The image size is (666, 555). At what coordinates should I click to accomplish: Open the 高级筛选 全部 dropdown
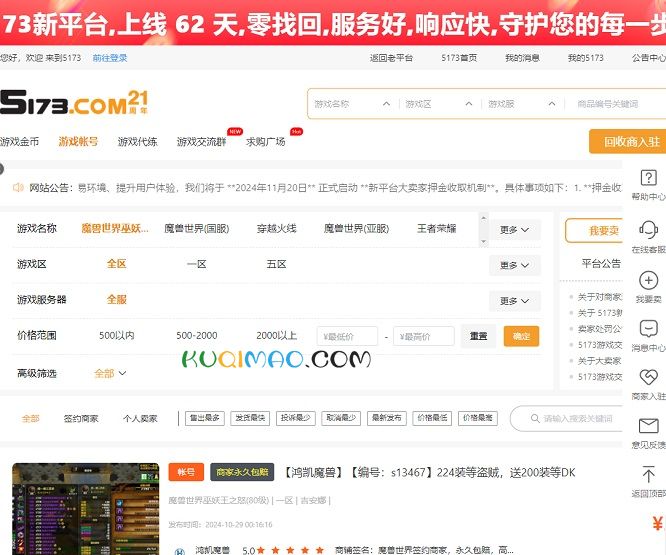click(x=110, y=373)
